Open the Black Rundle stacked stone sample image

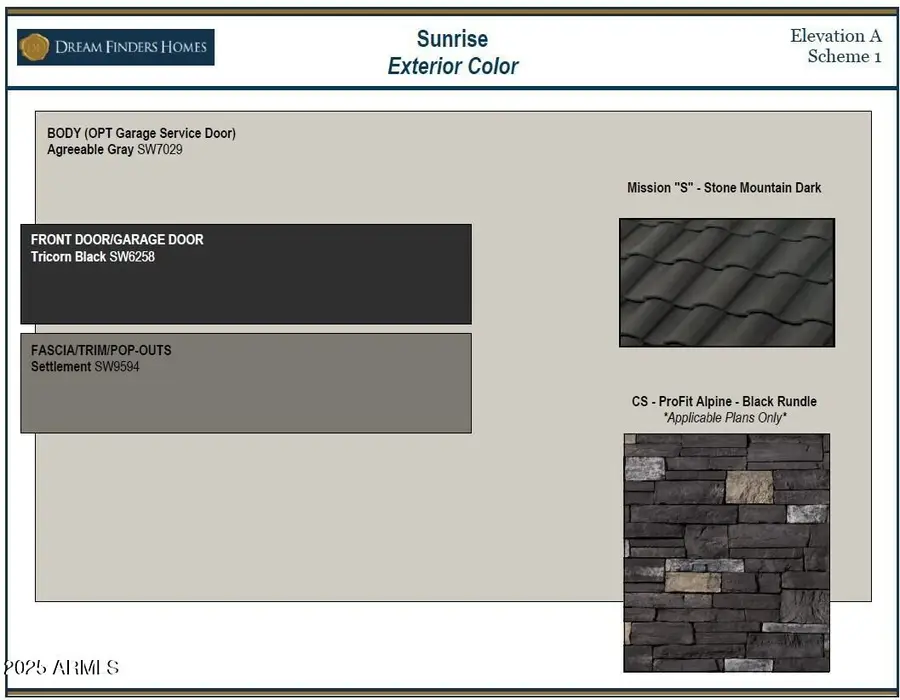pos(727,553)
